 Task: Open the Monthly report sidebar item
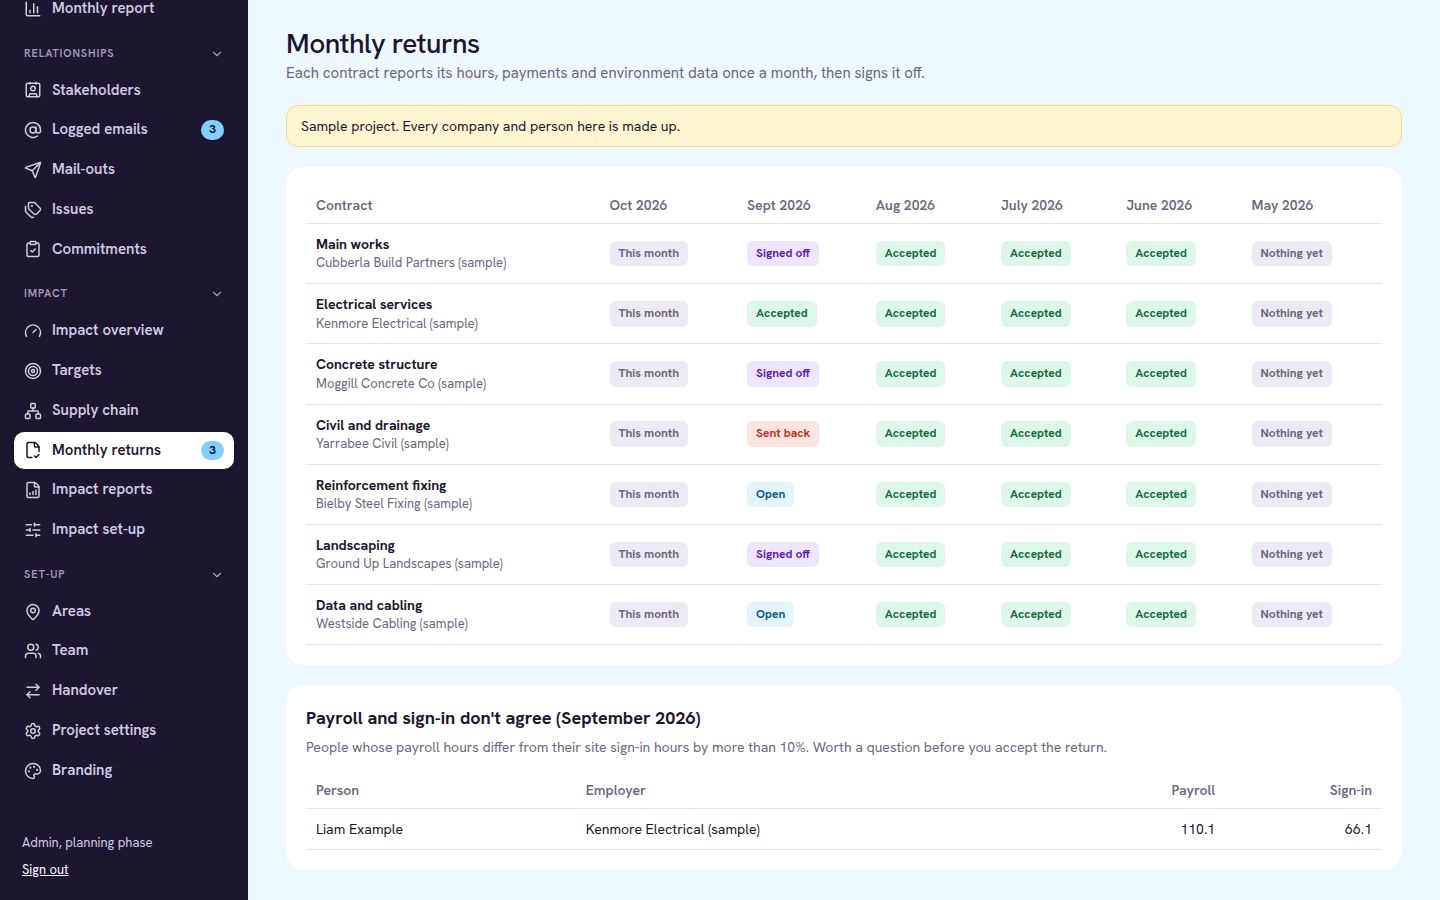pyautogui.click(x=124, y=9)
